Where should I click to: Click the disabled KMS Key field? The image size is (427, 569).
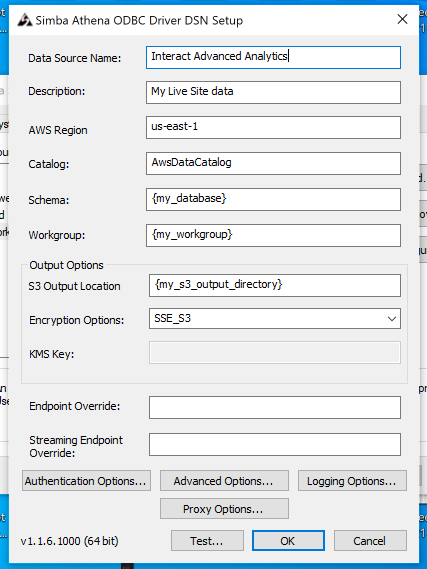(x=275, y=352)
